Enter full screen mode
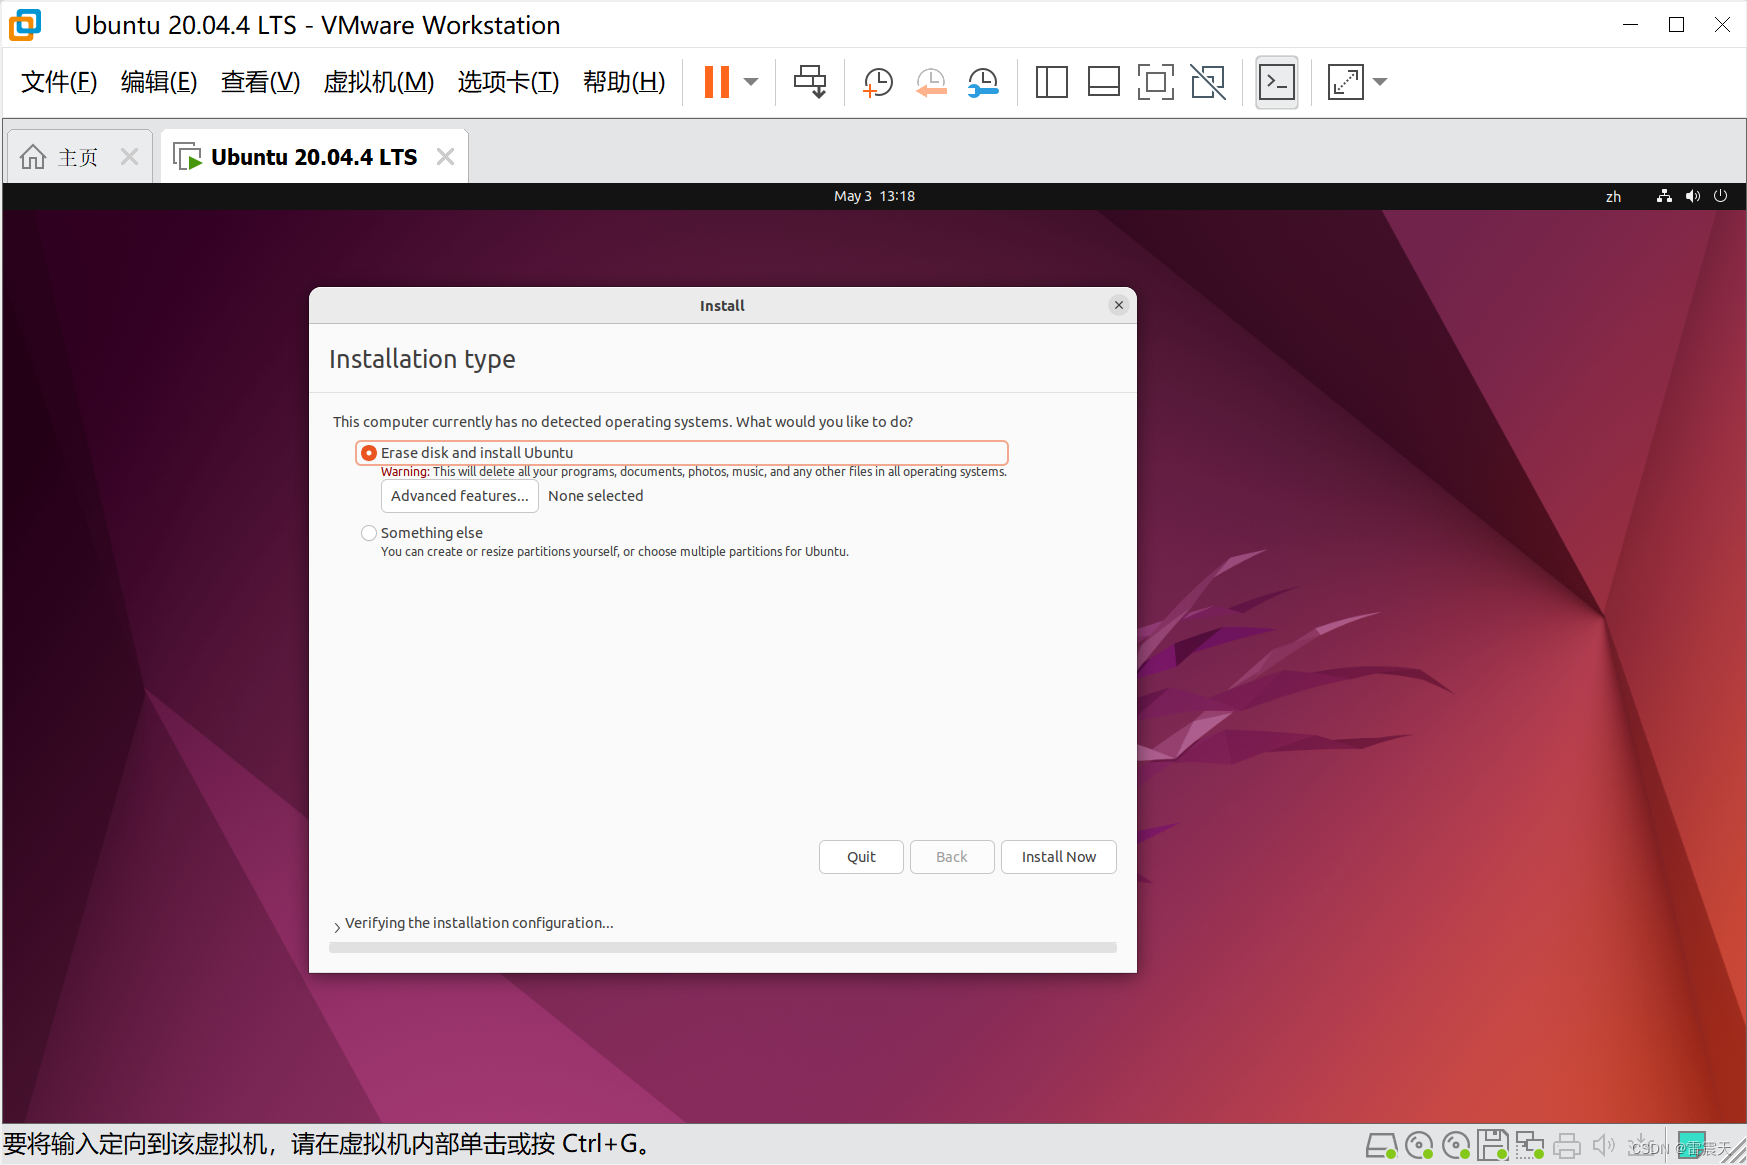Screen dimensions: 1747x1165 point(1155,82)
